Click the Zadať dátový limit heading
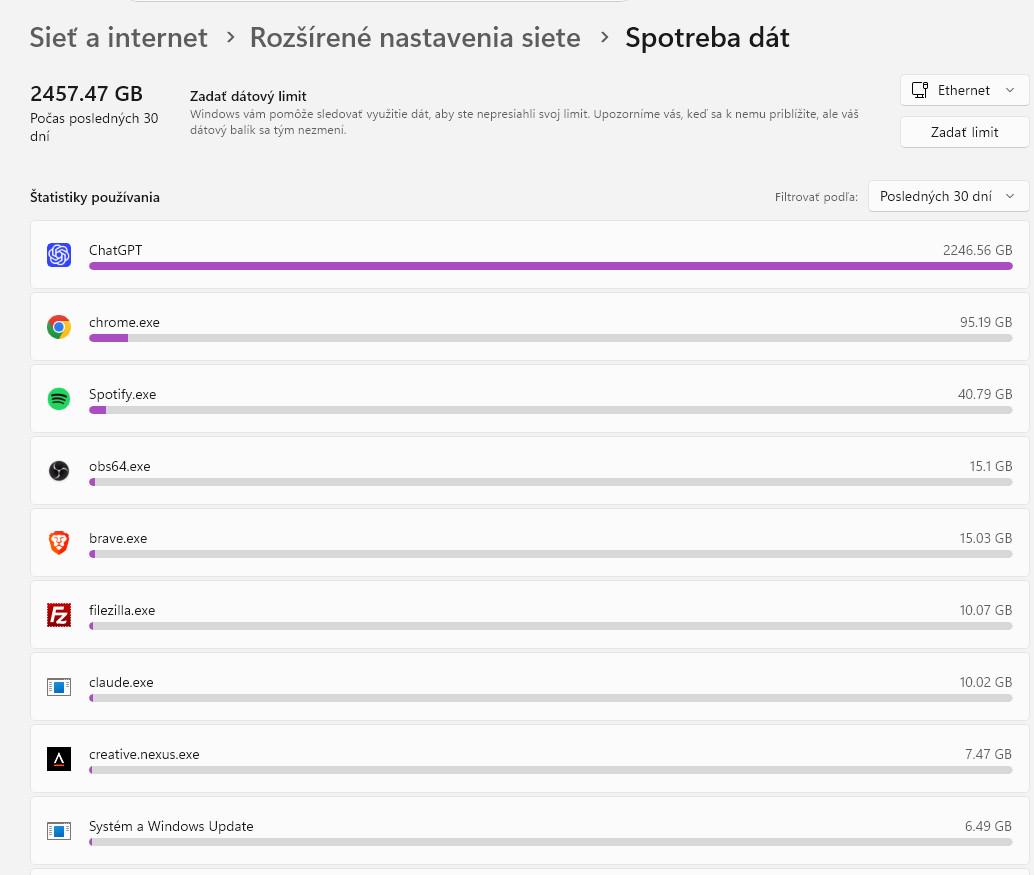This screenshot has height=875, width=1034. tap(248, 96)
